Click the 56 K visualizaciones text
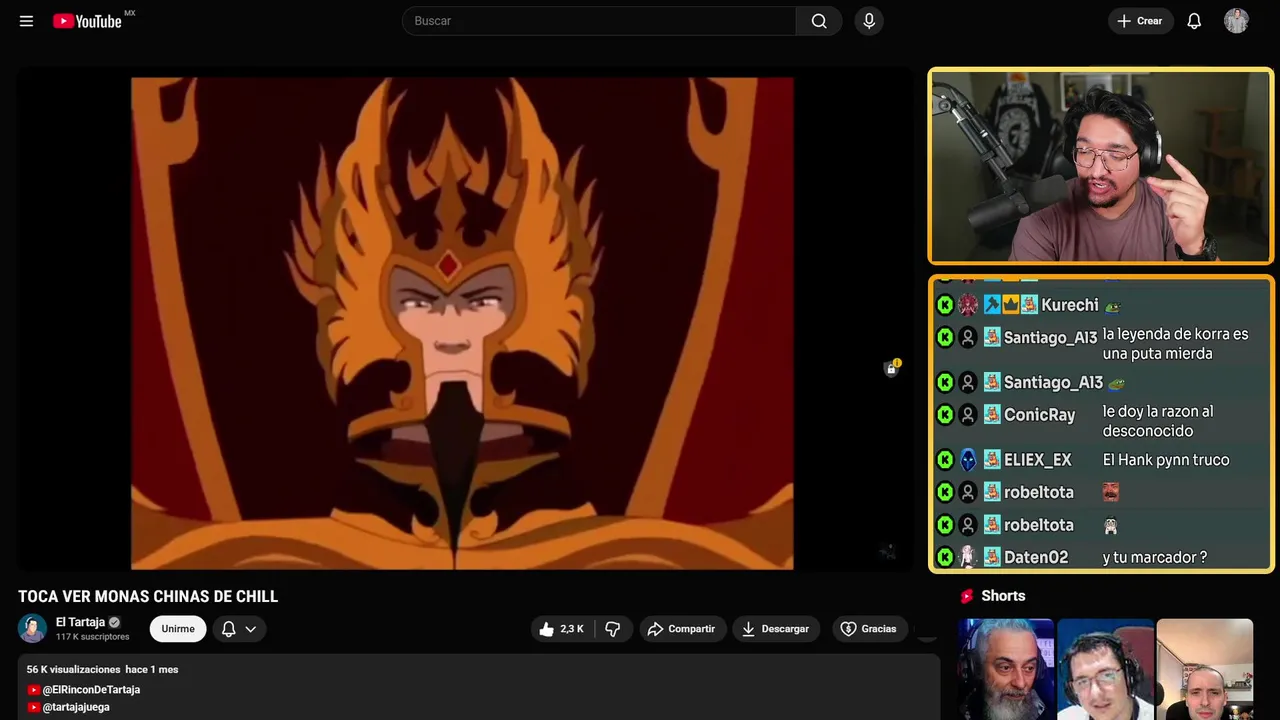Viewport: 1280px width, 720px height. click(73, 669)
